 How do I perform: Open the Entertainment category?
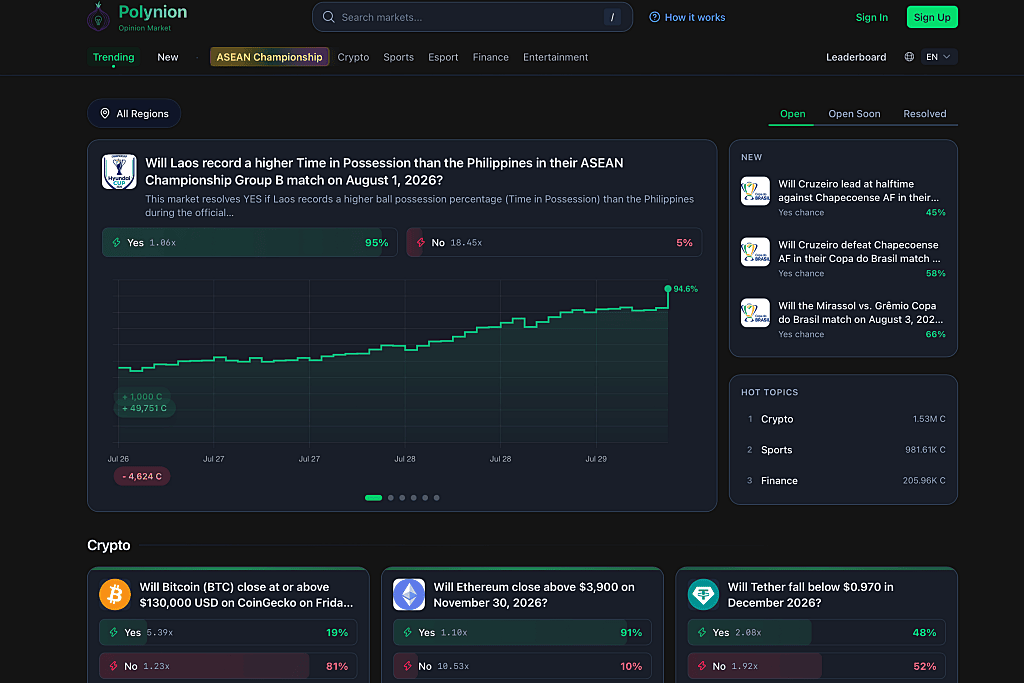(x=555, y=57)
